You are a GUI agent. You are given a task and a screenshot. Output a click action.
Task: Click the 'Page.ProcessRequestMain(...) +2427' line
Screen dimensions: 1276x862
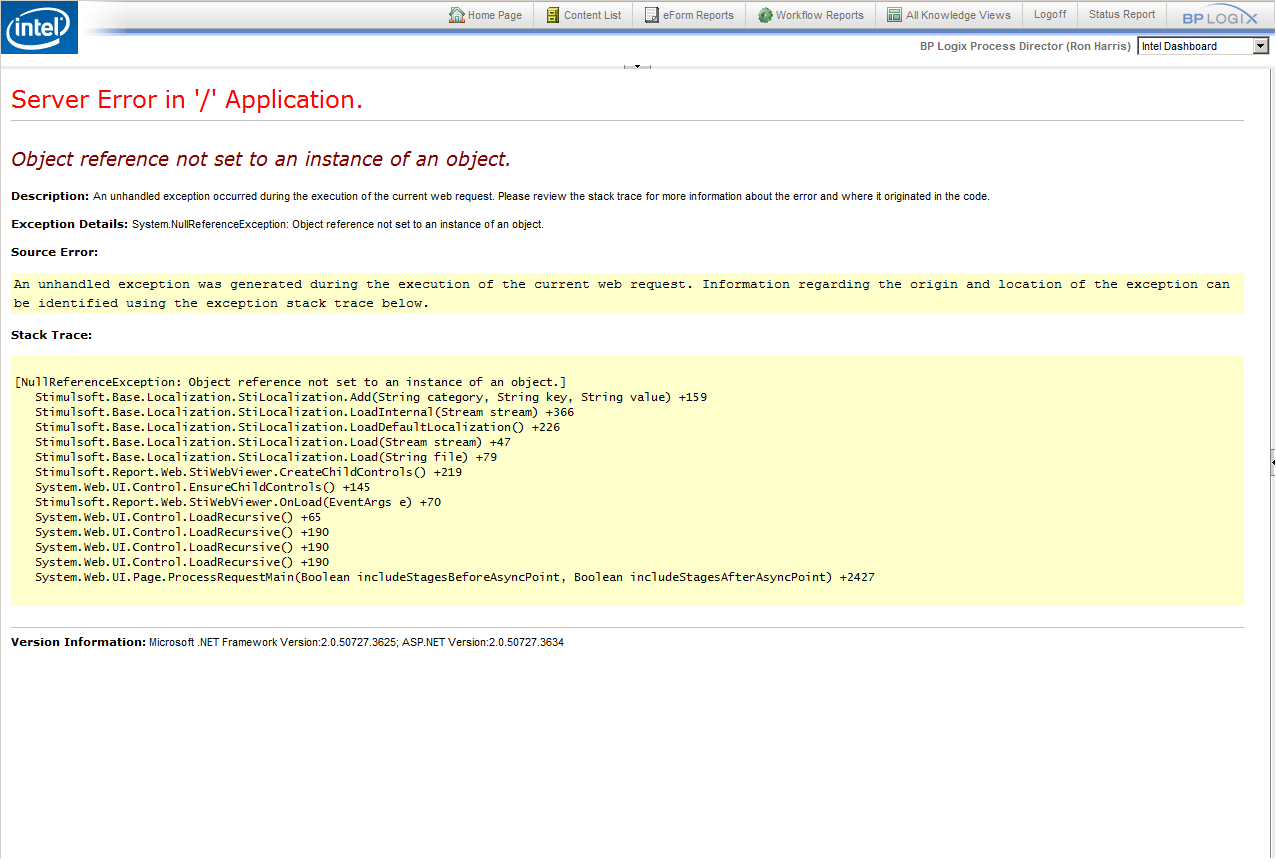click(x=455, y=577)
